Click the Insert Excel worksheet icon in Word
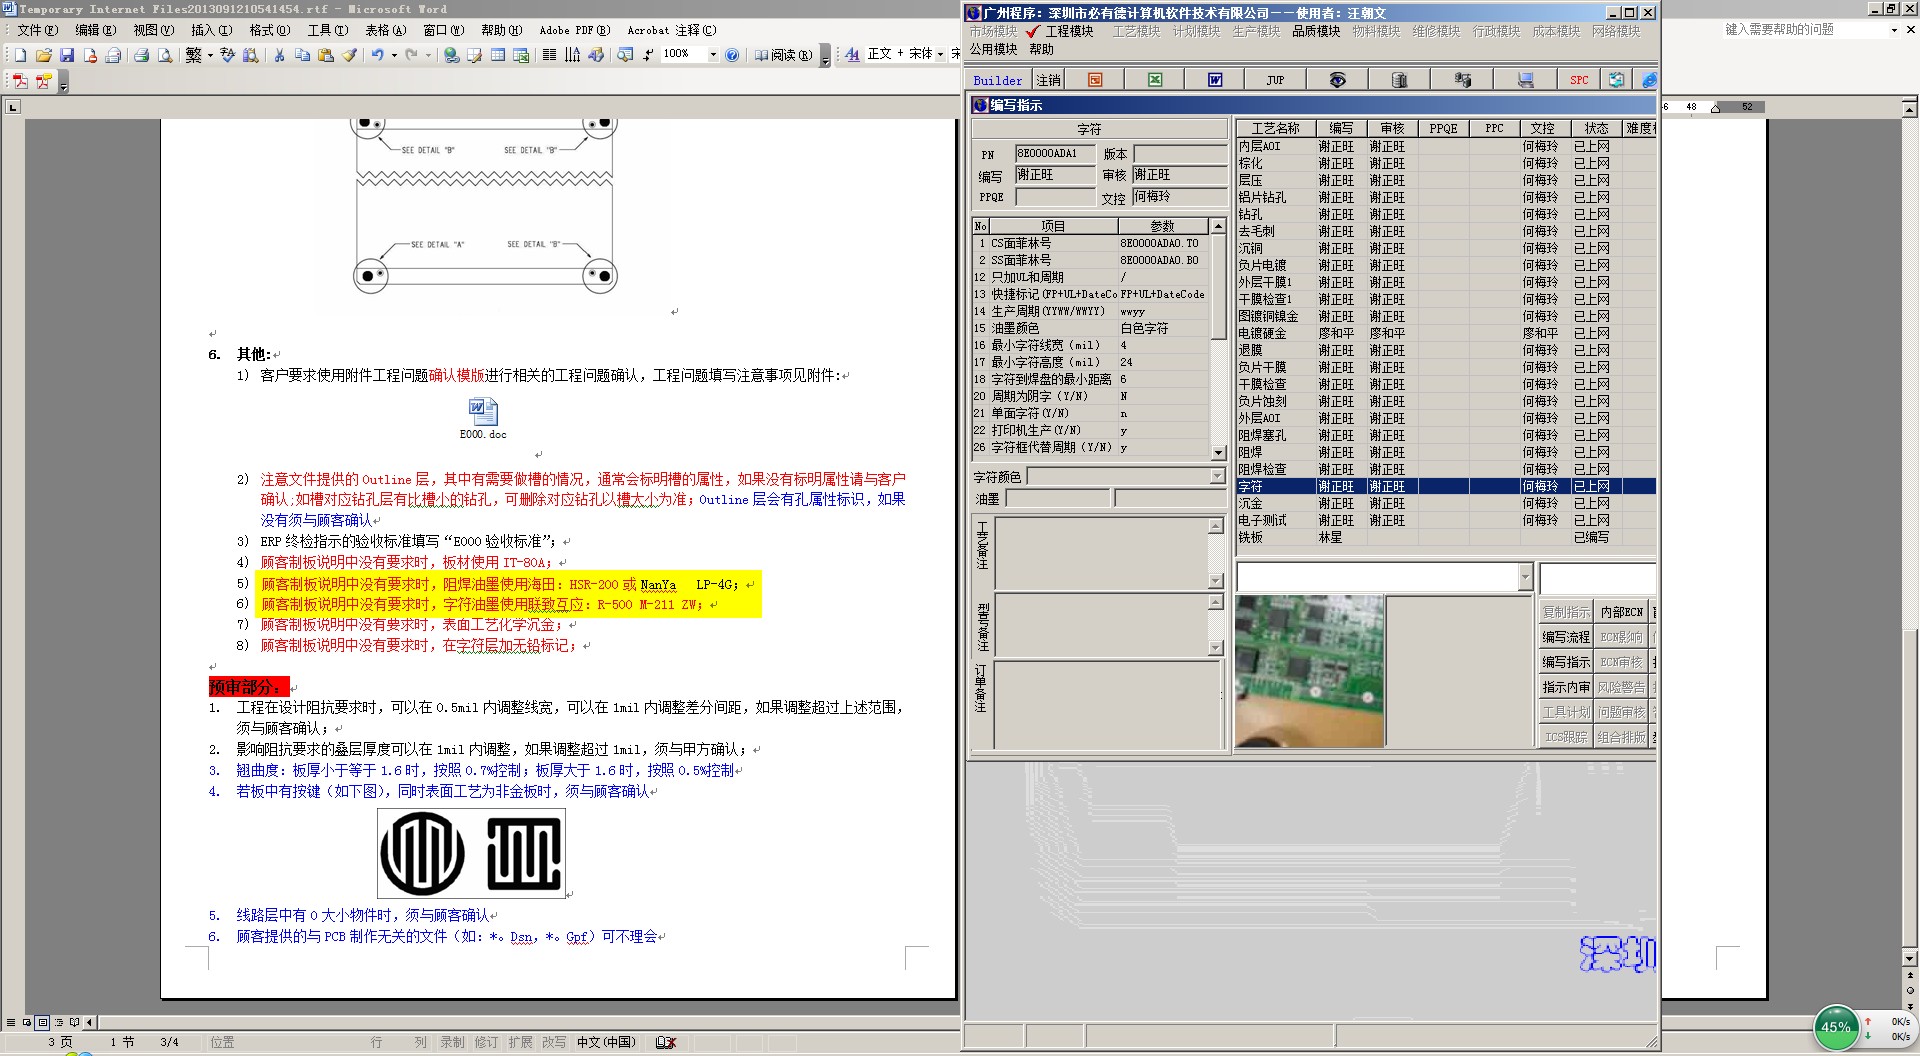Viewport: 1920px width, 1056px height. click(521, 55)
